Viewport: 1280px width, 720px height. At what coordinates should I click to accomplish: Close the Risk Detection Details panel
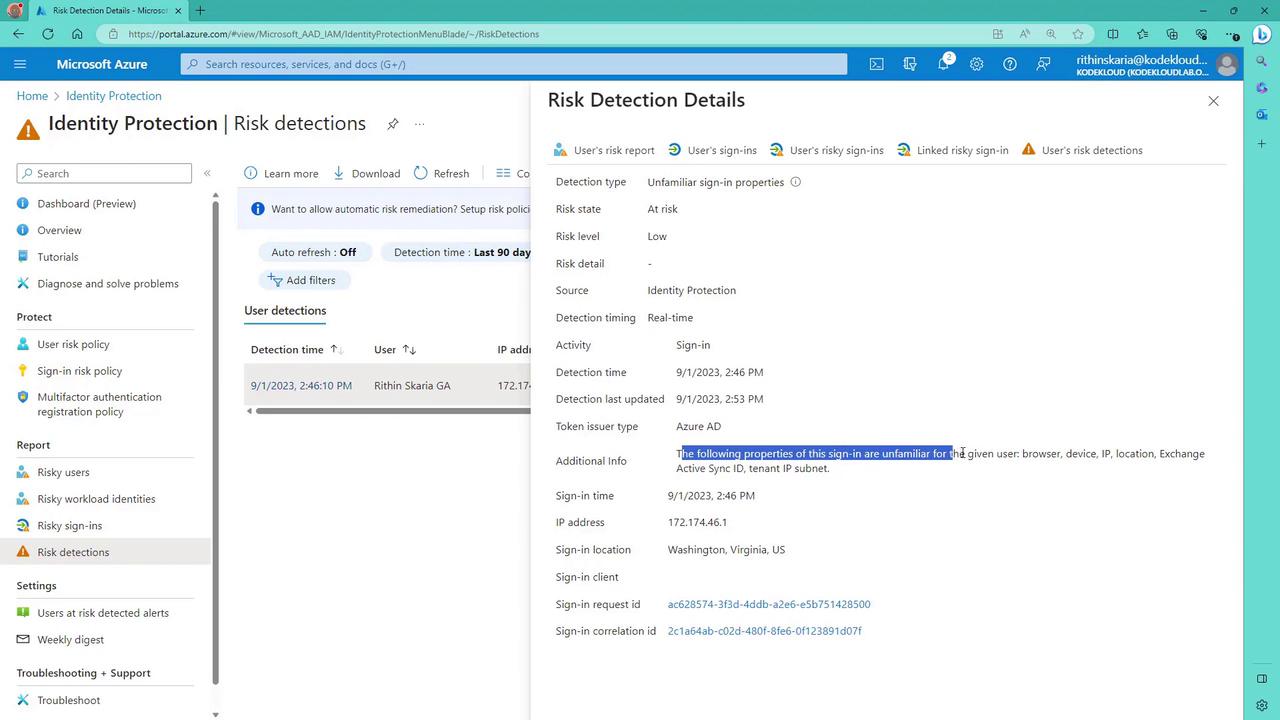click(1213, 101)
